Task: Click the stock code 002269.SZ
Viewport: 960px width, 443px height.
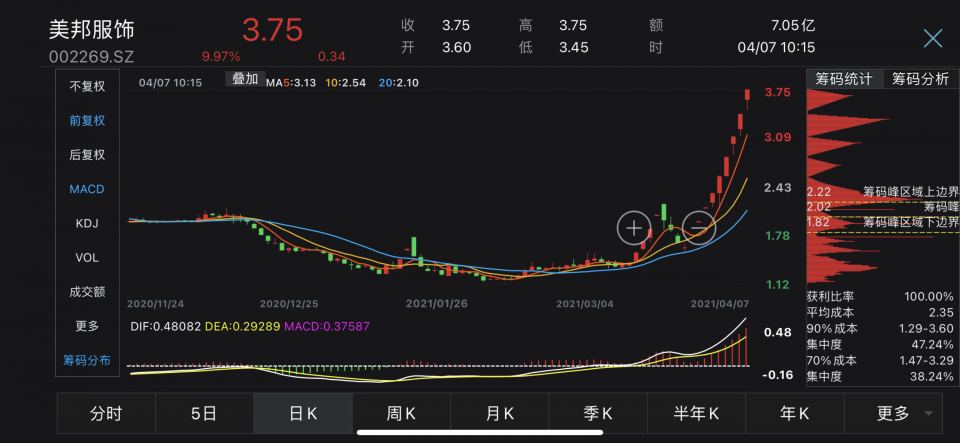Action: point(91,57)
